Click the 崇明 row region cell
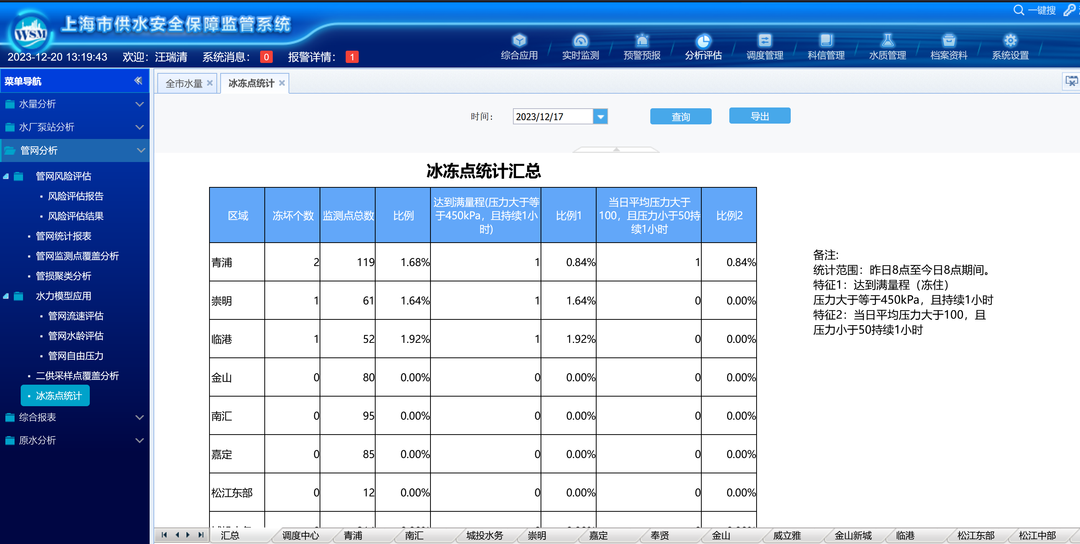The width and height of the screenshot is (1080, 544). click(x=238, y=301)
